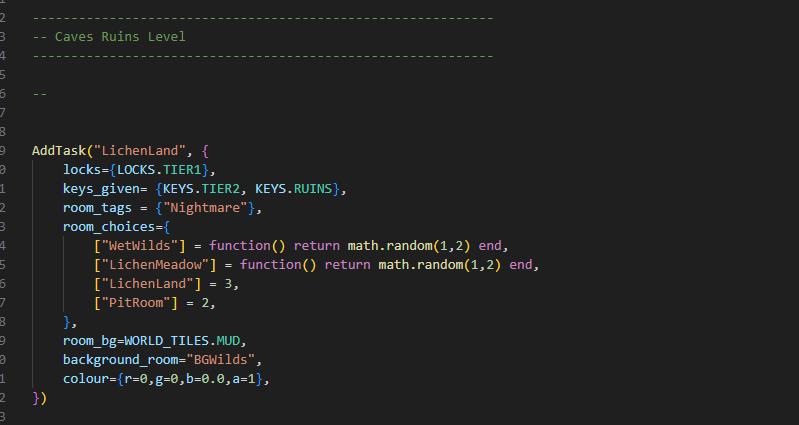This screenshot has width=799, height=425.
Task: Click the room_choices table key
Action: tap(109, 227)
